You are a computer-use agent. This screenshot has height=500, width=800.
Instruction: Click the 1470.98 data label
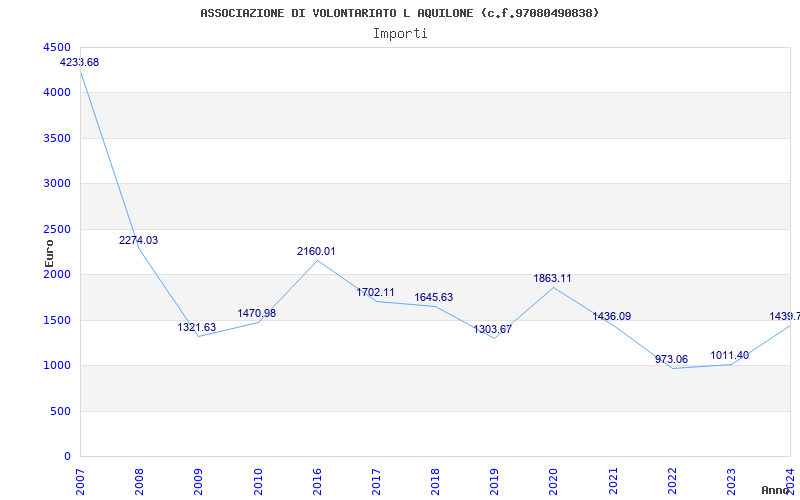tap(256, 313)
